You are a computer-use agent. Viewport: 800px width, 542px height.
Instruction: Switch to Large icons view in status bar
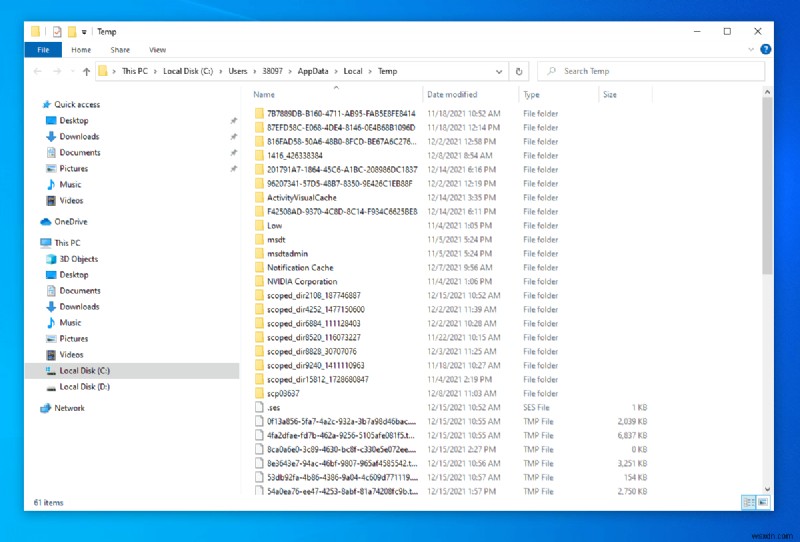coord(762,503)
